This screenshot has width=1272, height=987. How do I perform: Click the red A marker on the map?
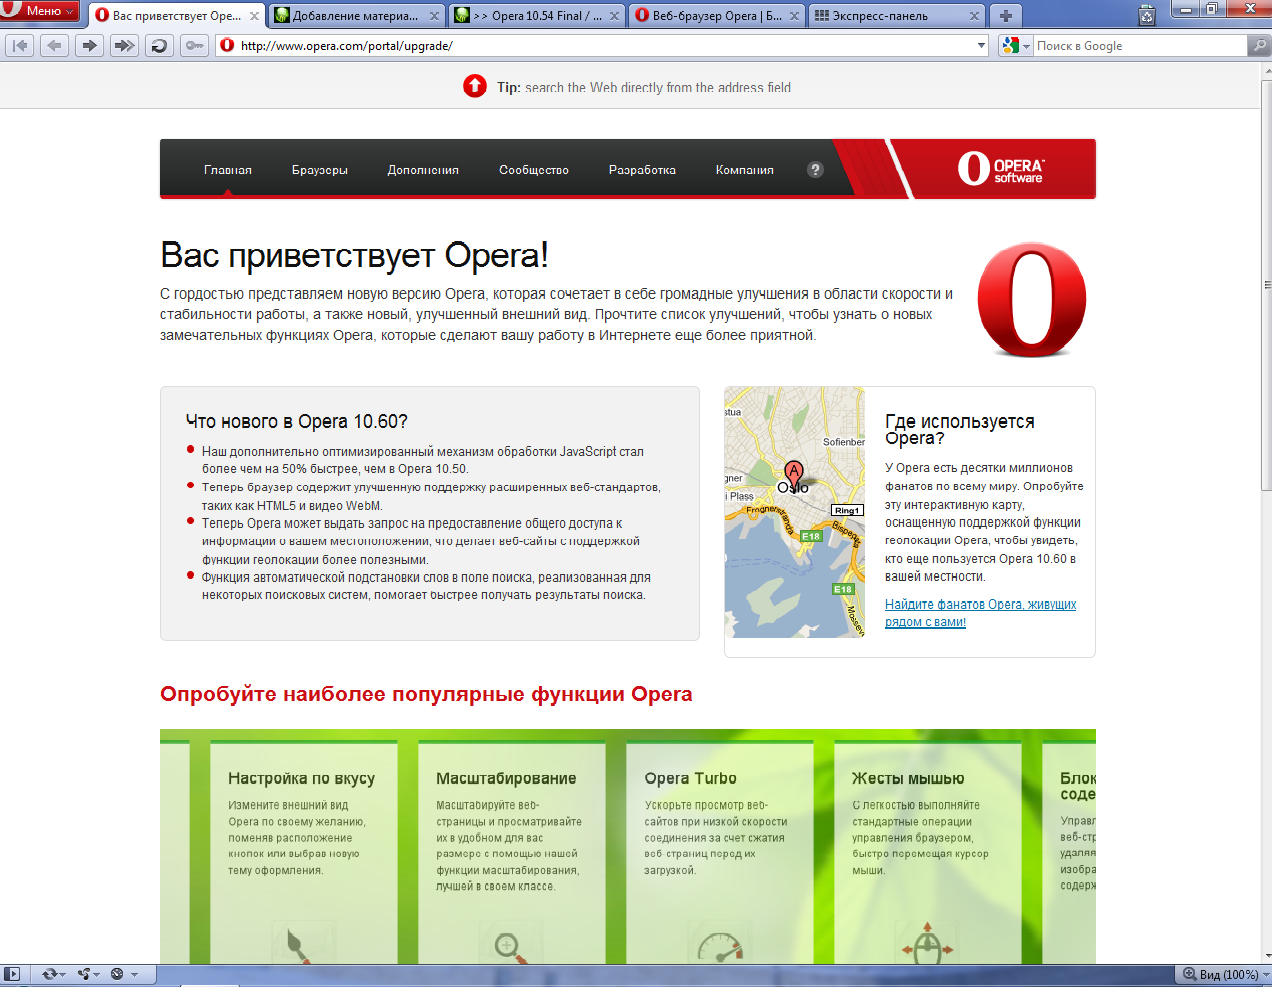pyautogui.click(x=793, y=474)
